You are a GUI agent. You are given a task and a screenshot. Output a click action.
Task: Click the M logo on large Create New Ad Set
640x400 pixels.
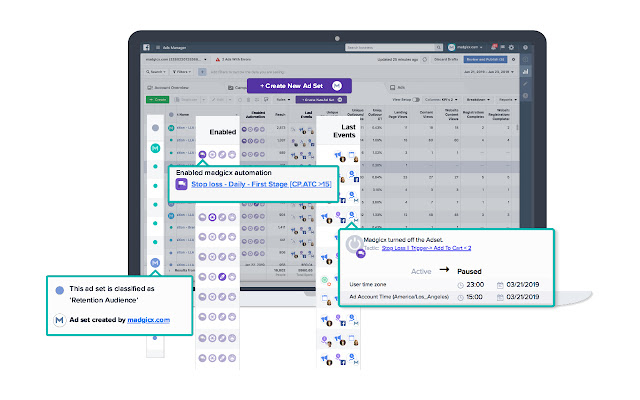pos(337,86)
